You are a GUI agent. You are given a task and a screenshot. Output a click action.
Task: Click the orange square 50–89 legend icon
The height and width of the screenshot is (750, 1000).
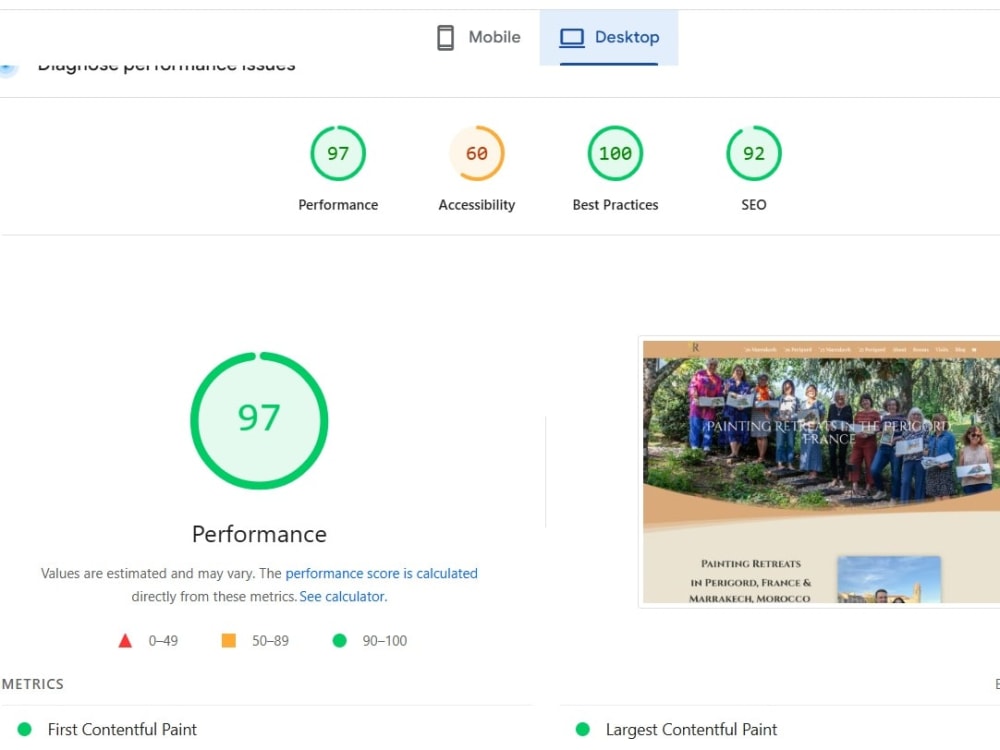pyautogui.click(x=228, y=640)
